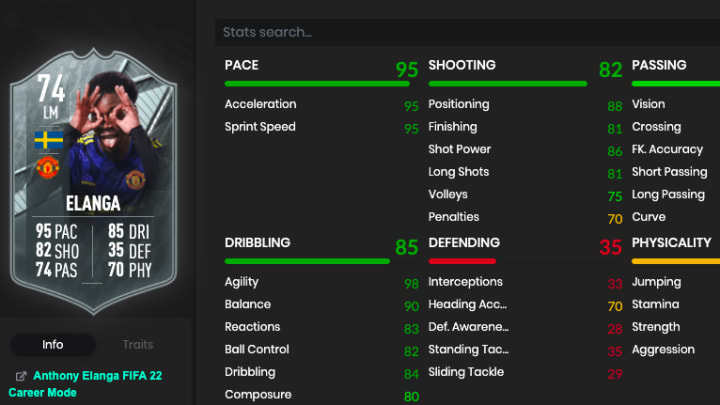Click the Sweden flag icon on card
The width and height of the screenshot is (720, 405).
click(49, 140)
